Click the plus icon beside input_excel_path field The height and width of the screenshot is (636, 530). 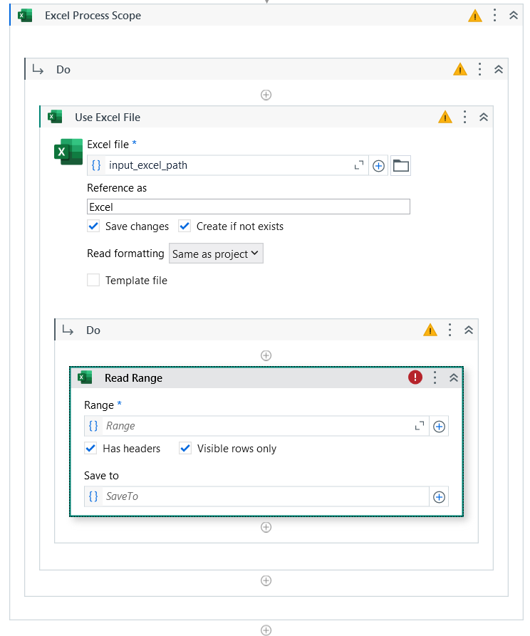point(378,165)
